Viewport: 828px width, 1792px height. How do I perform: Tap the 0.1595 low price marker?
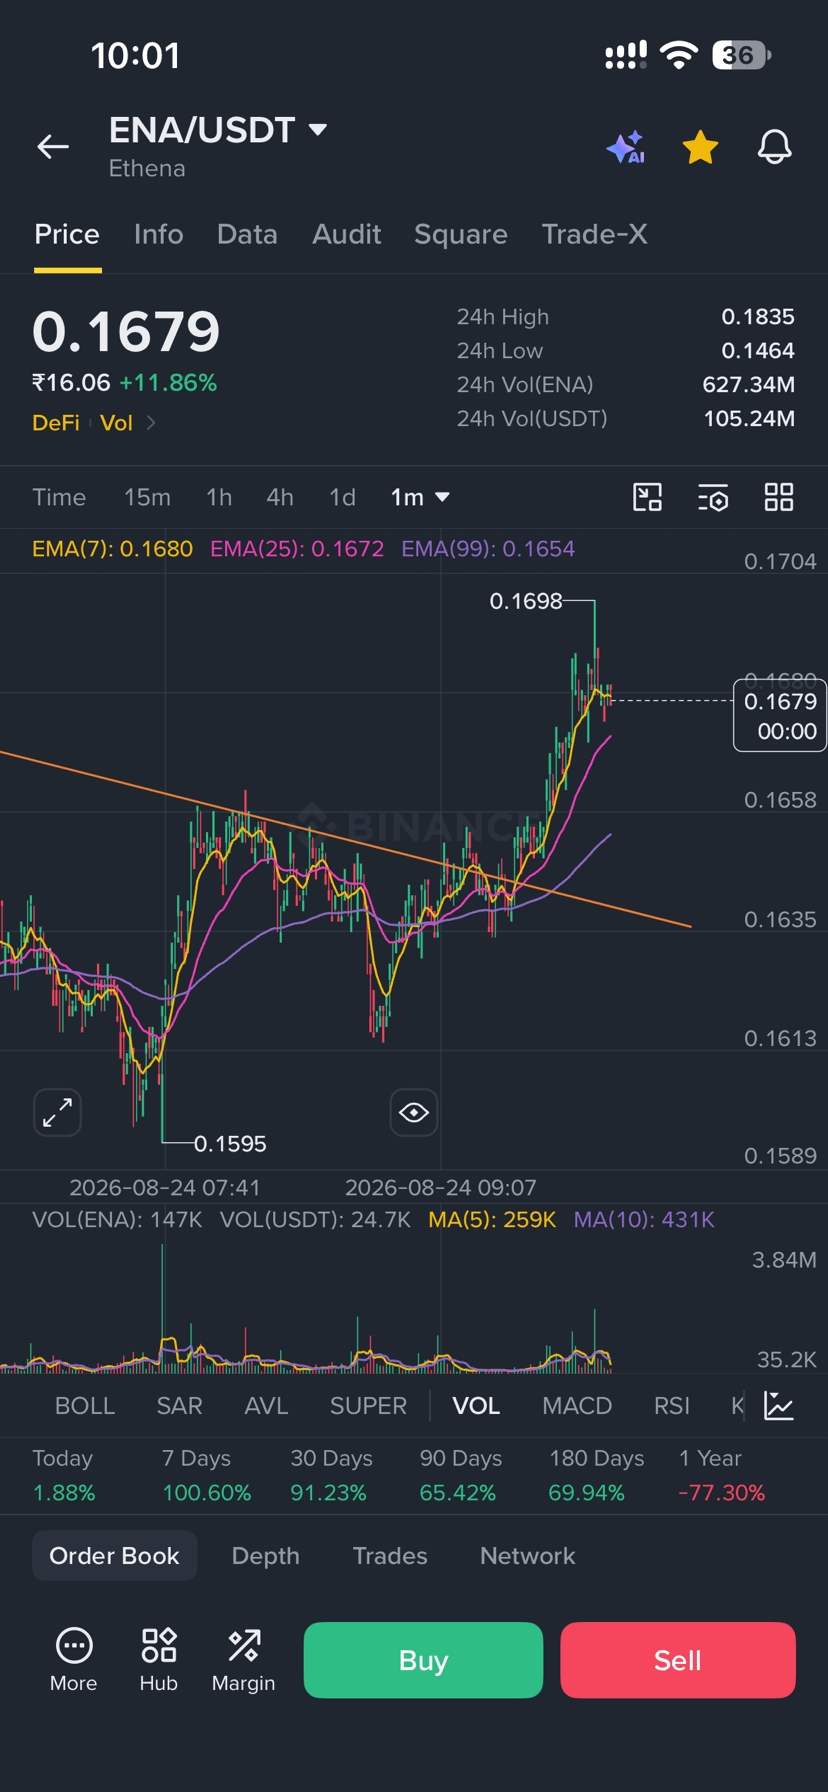tap(230, 1144)
